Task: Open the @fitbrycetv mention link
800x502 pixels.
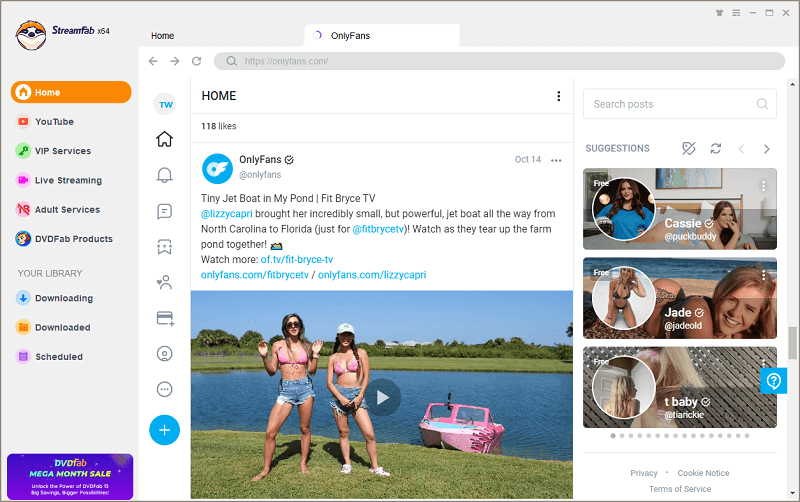Action: (x=378, y=229)
